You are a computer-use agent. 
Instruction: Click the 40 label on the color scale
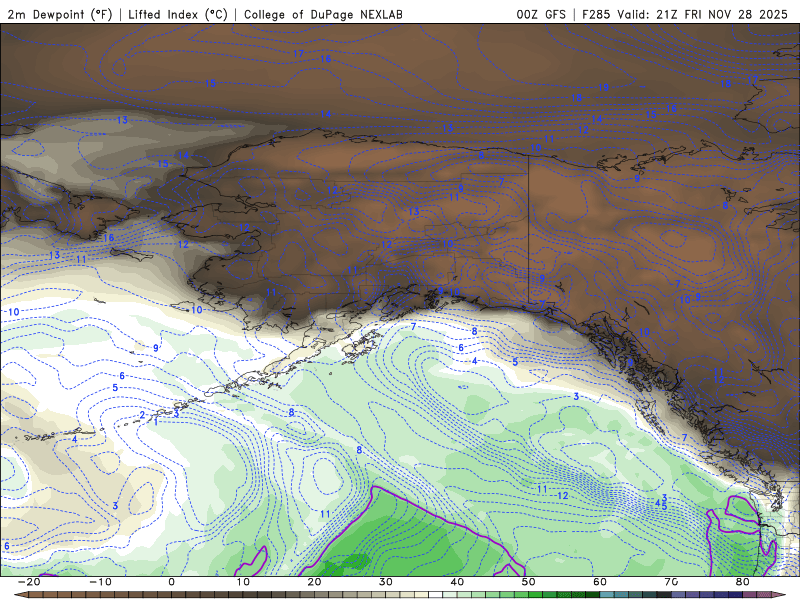(457, 582)
